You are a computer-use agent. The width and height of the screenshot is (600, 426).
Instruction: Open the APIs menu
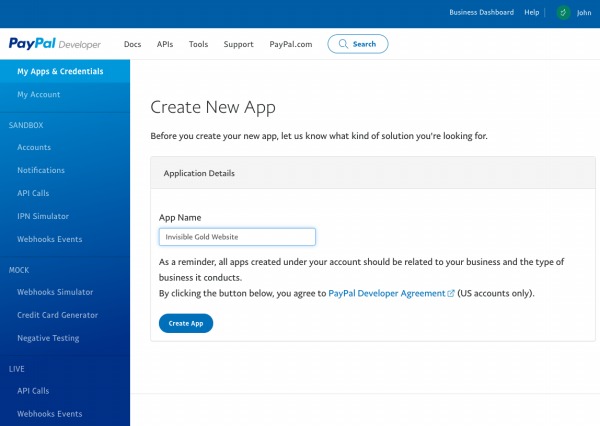coord(165,44)
